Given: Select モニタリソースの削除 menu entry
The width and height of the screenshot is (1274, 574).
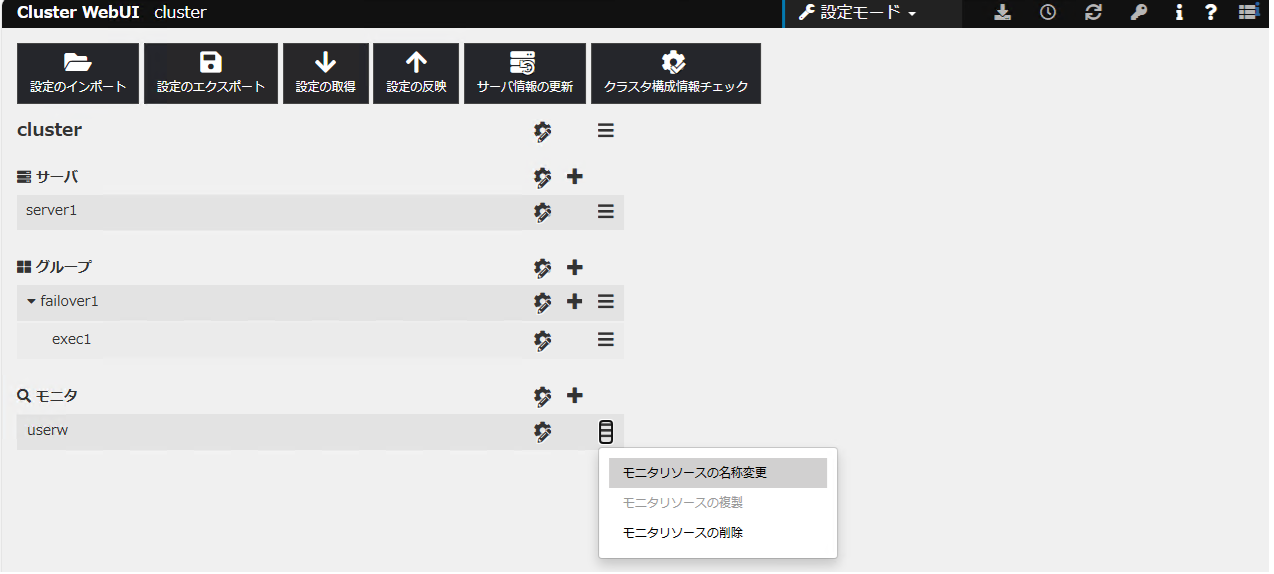Looking at the screenshot, I should (x=682, y=533).
